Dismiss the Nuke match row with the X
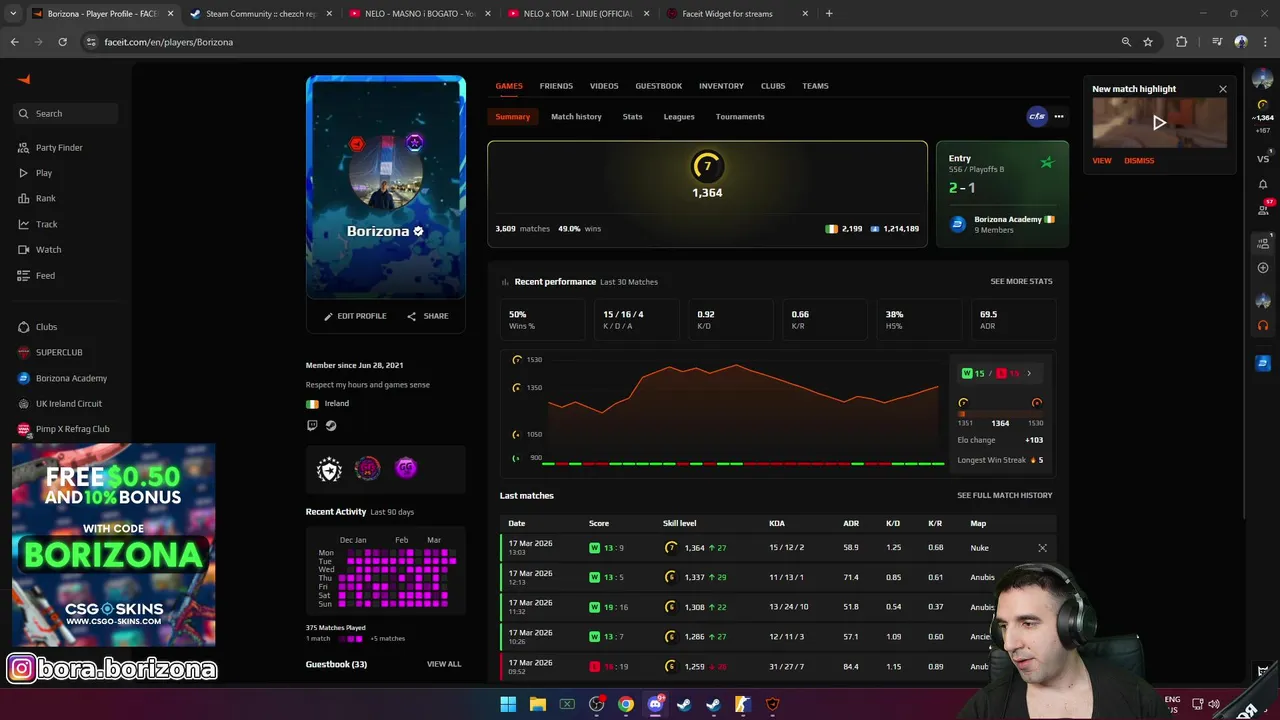This screenshot has height=720, width=1280. coord(1042,548)
